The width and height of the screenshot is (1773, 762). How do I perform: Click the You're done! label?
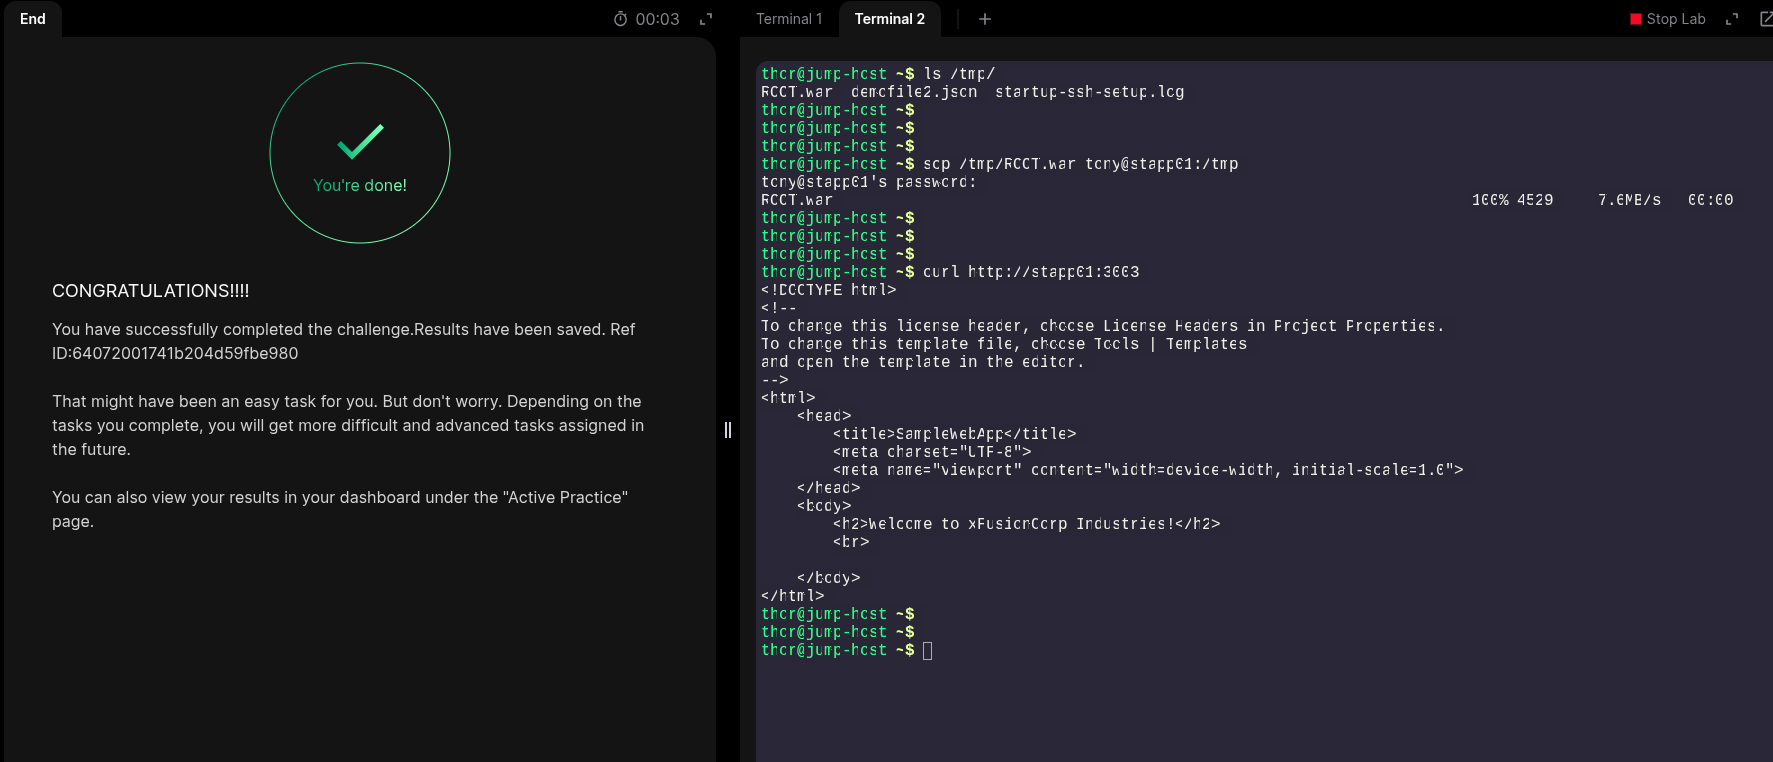coord(360,185)
